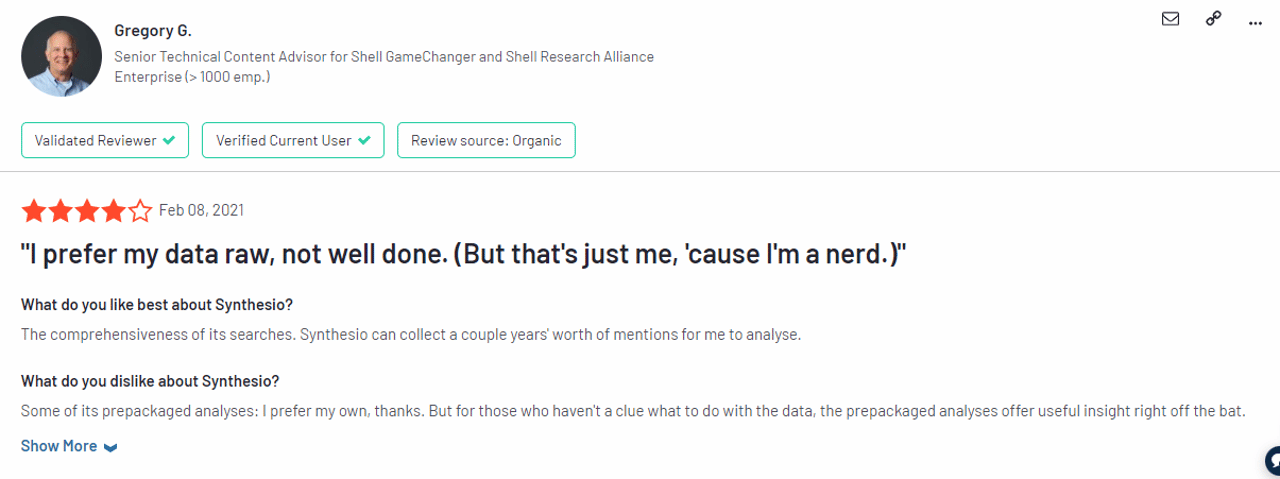Expand review with Show More chevron
The width and height of the screenshot is (1280, 479).
click(111, 447)
